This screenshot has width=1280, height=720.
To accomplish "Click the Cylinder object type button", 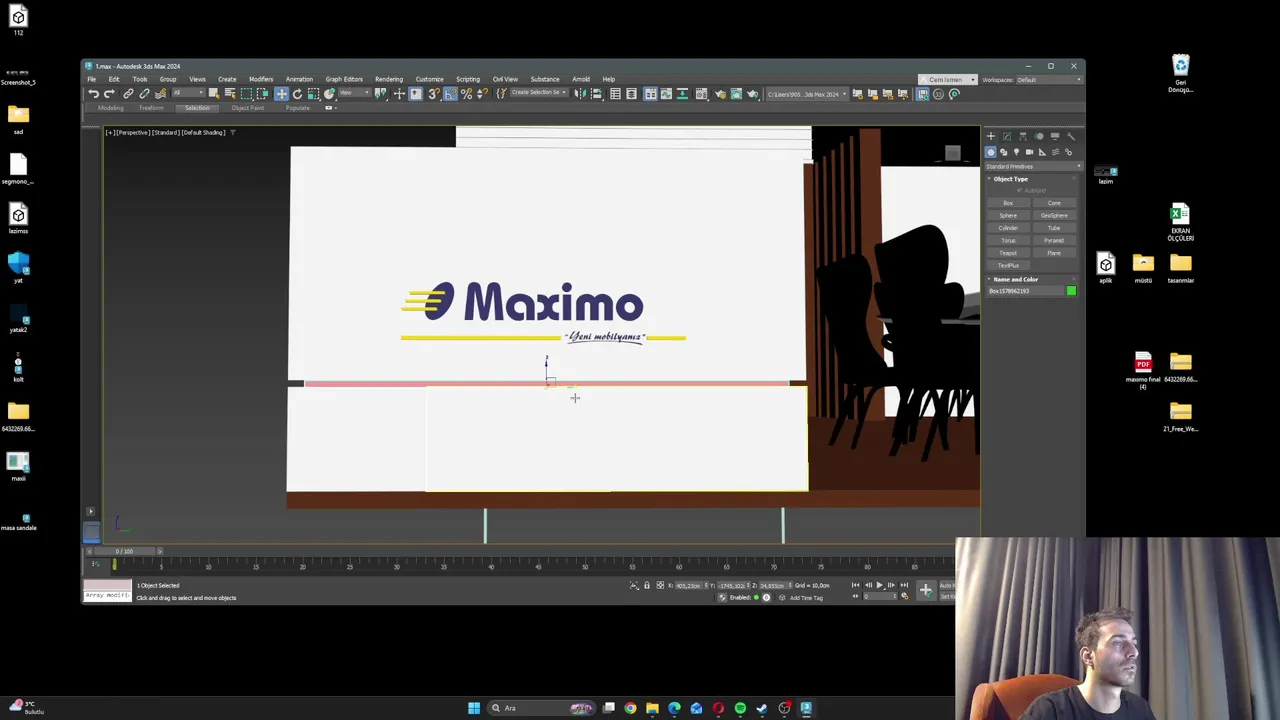I will (1008, 228).
